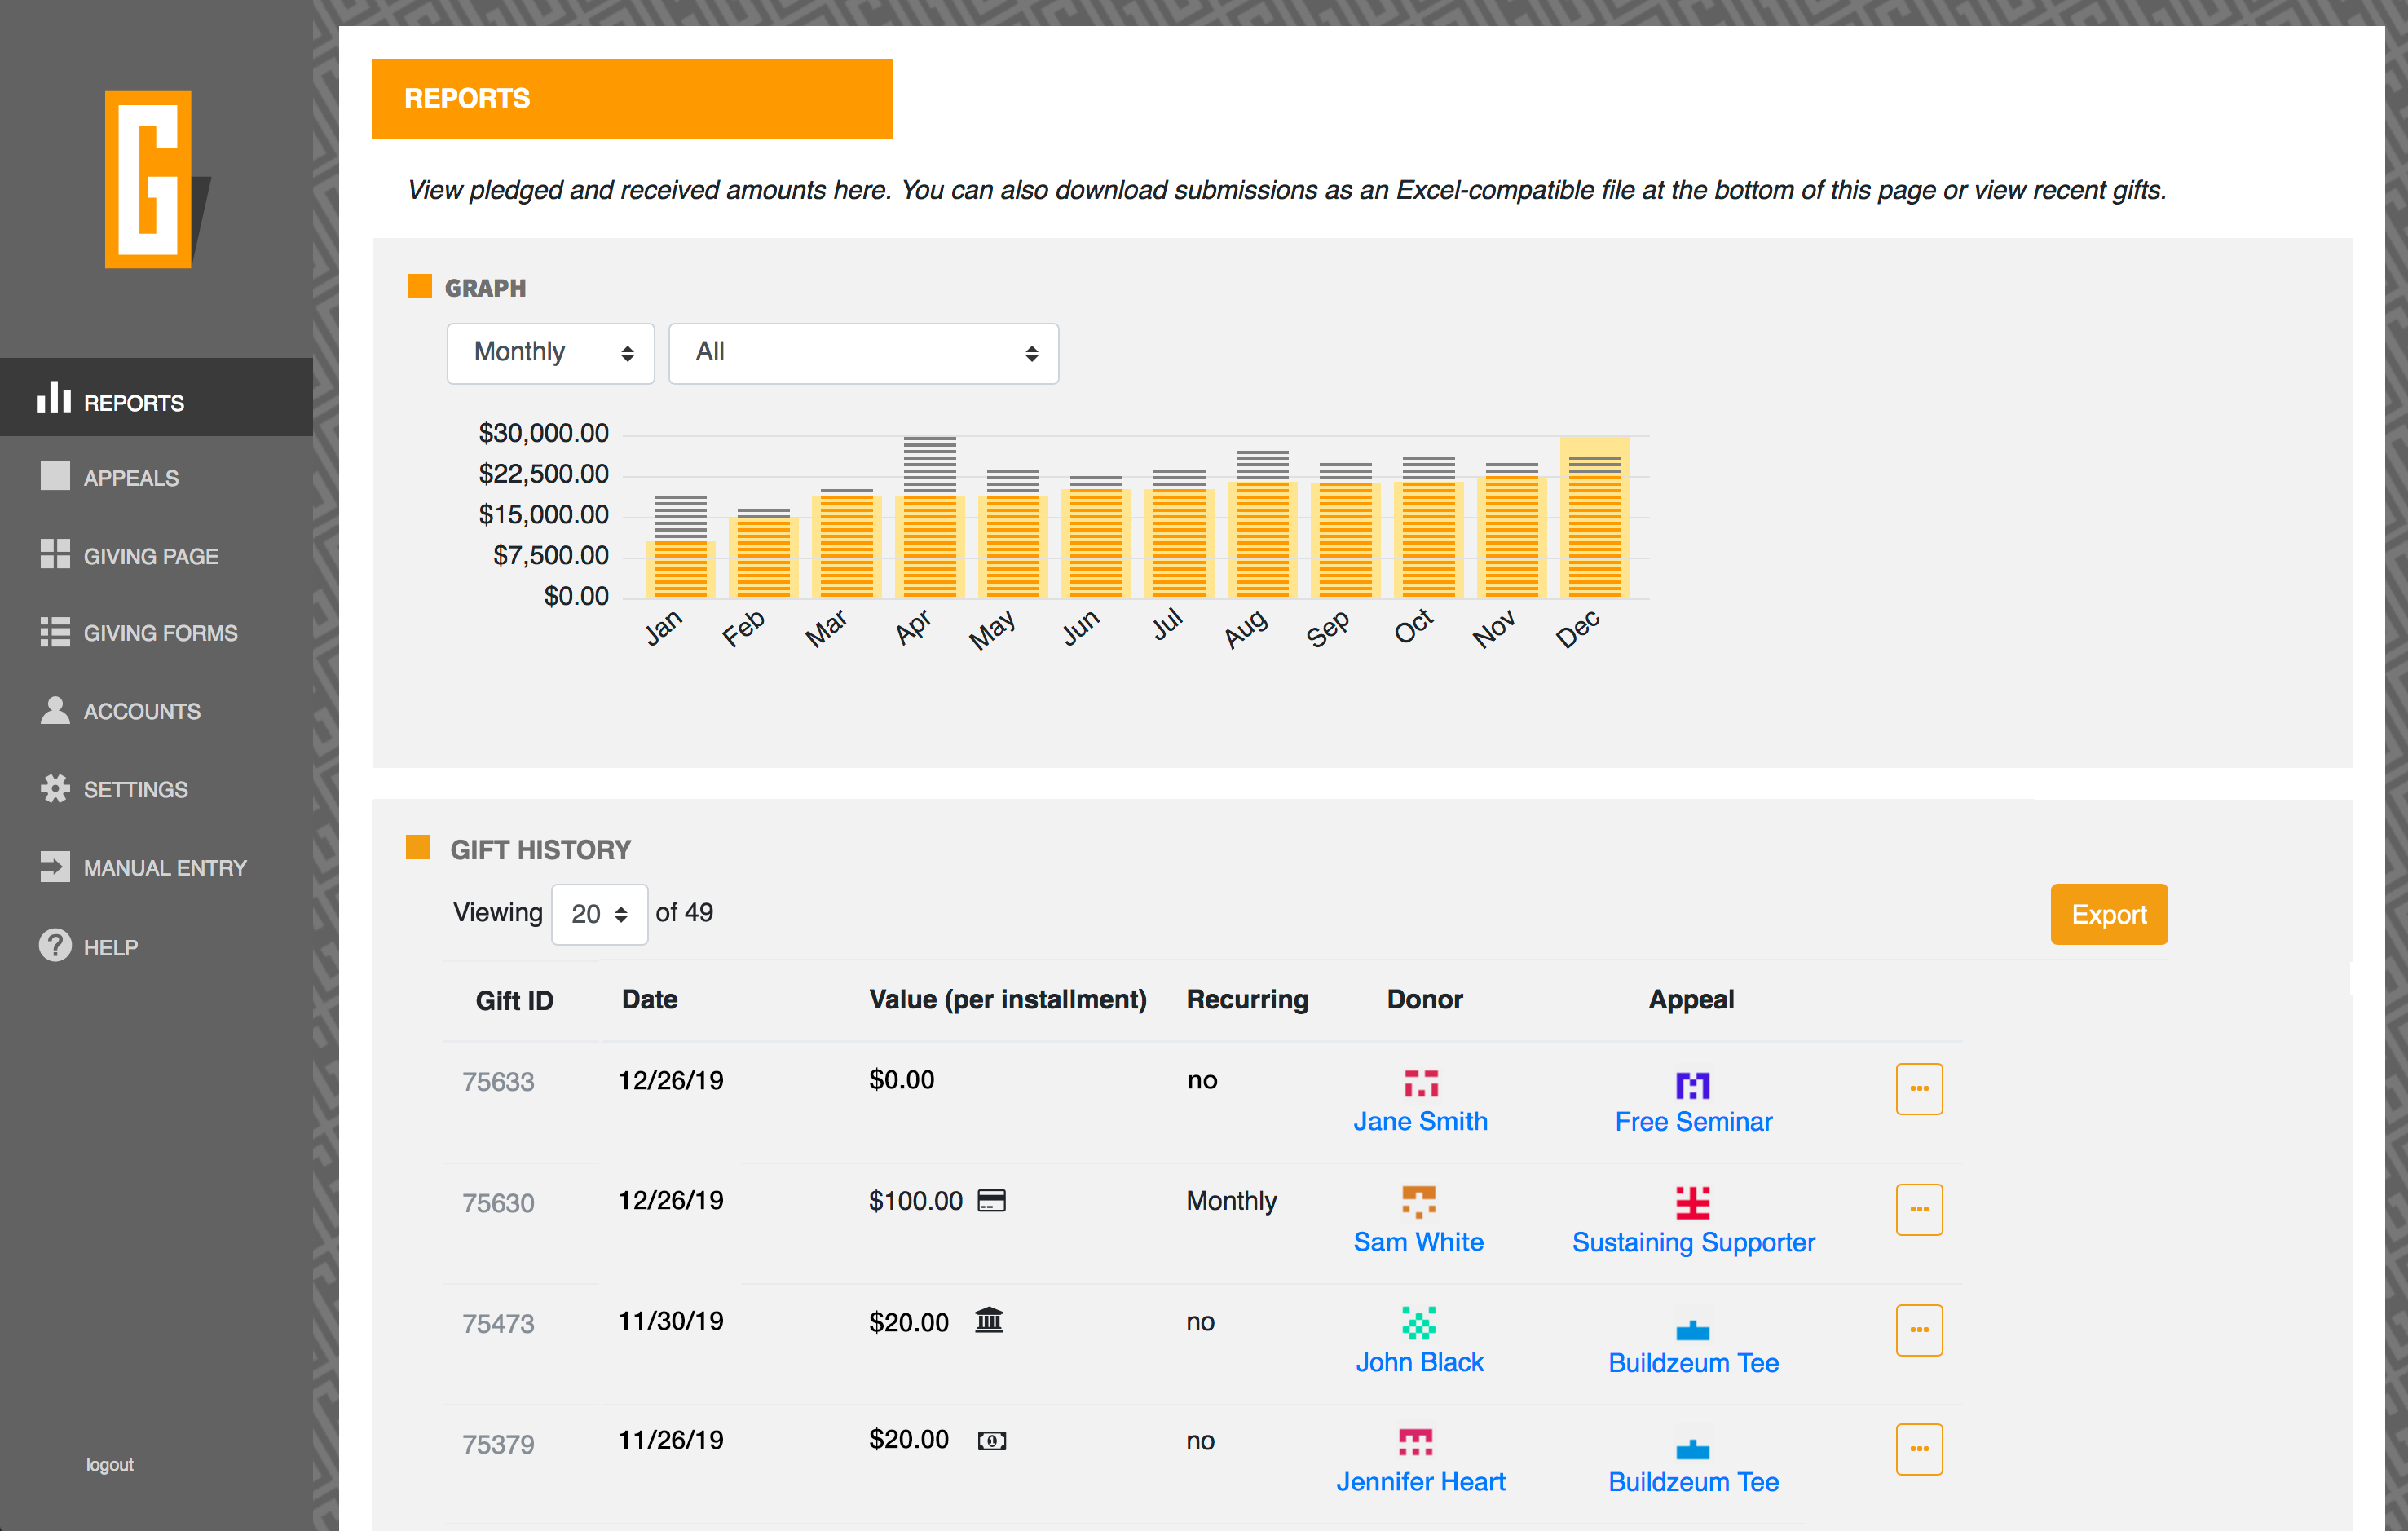Click the Export button

click(x=2109, y=913)
